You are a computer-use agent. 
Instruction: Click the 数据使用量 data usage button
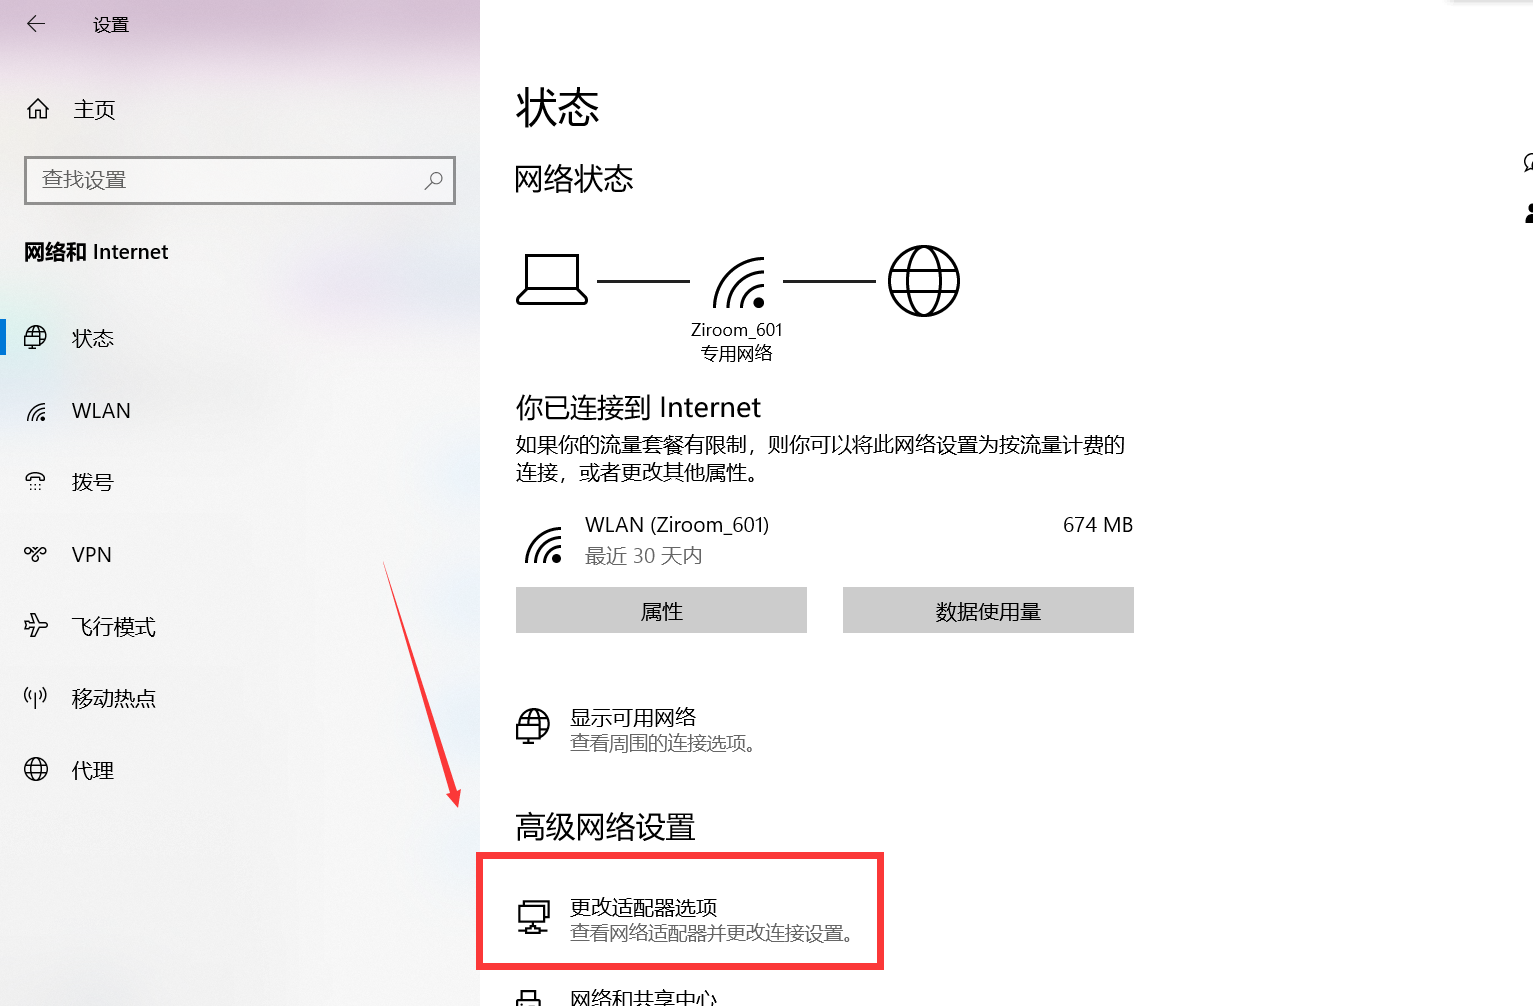[988, 610]
